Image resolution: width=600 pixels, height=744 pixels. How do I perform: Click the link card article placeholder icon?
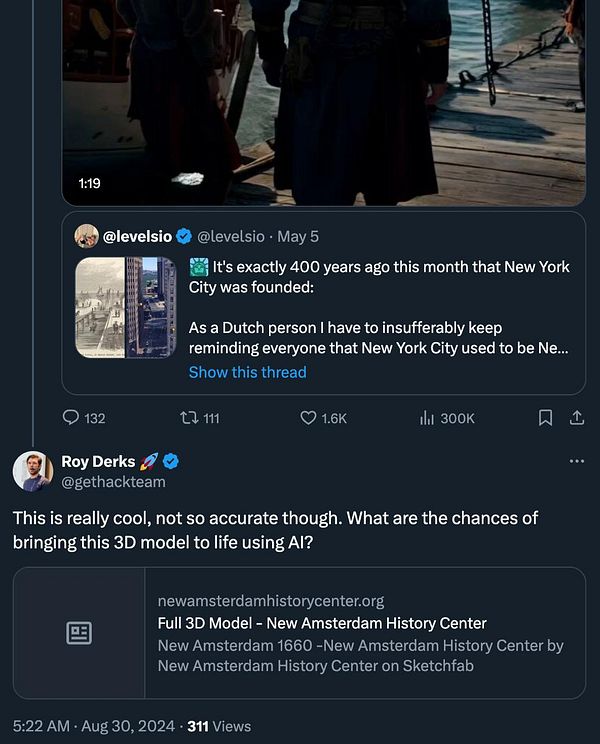pyautogui.click(x=79, y=633)
